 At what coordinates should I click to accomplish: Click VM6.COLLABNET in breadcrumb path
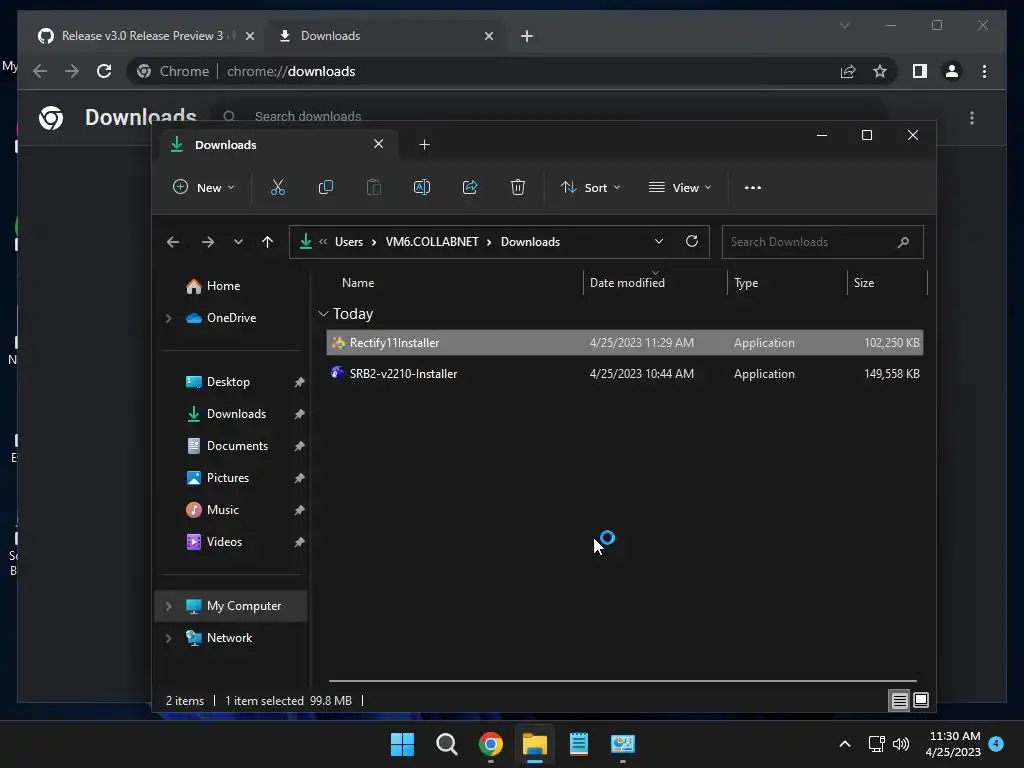432,242
